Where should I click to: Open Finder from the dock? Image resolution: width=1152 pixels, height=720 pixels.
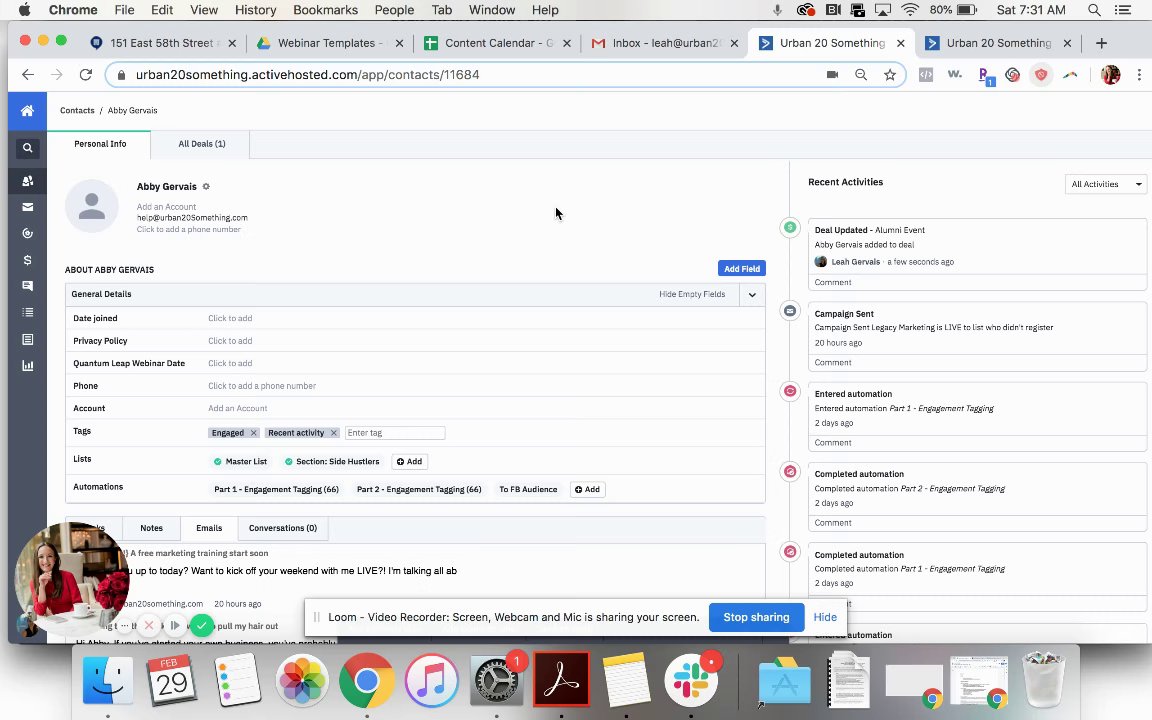point(108,680)
